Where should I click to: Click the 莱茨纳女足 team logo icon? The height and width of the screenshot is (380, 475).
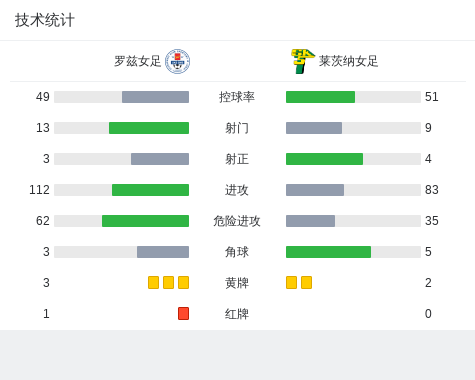pyautogui.click(x=303, y=61)
